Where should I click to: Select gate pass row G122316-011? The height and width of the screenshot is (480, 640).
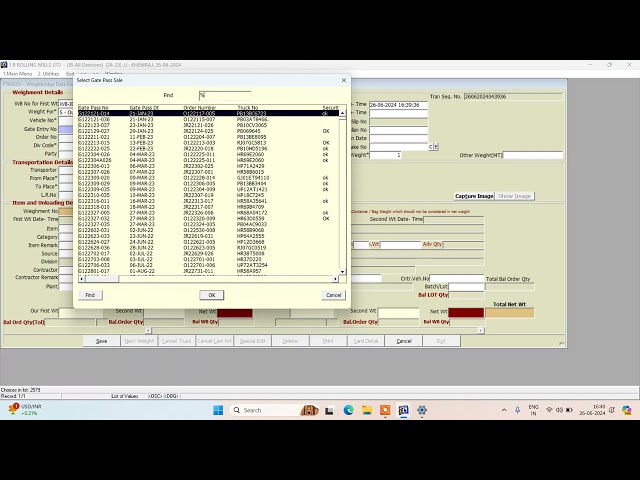coord(208,201)
